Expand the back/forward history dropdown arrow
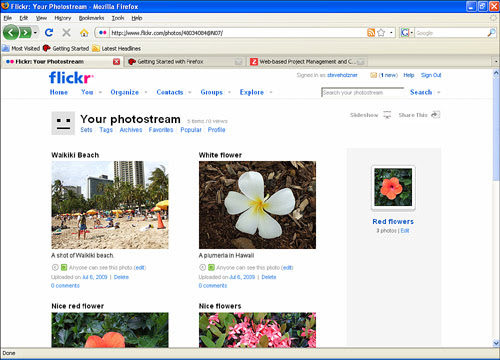 click(35, 33)
